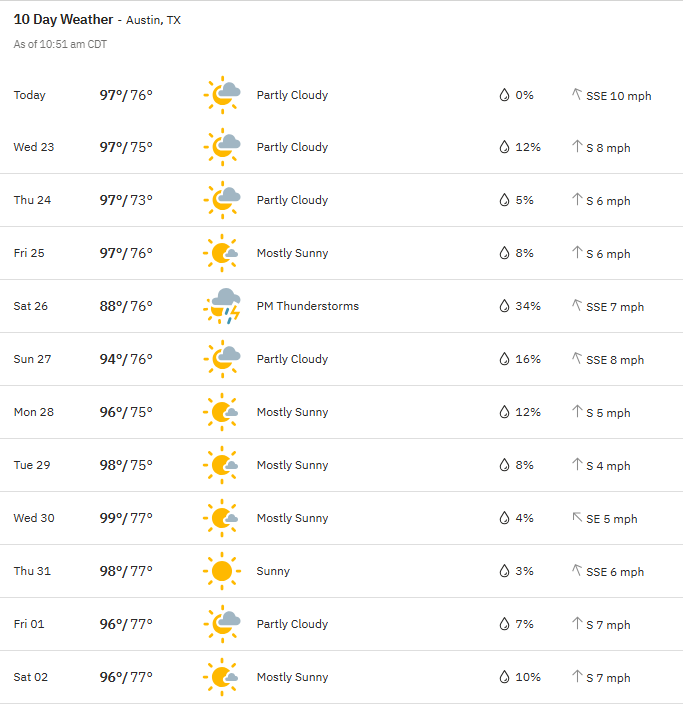Click the wind arrow beside SSE 10 mph

tap(577, 94)
